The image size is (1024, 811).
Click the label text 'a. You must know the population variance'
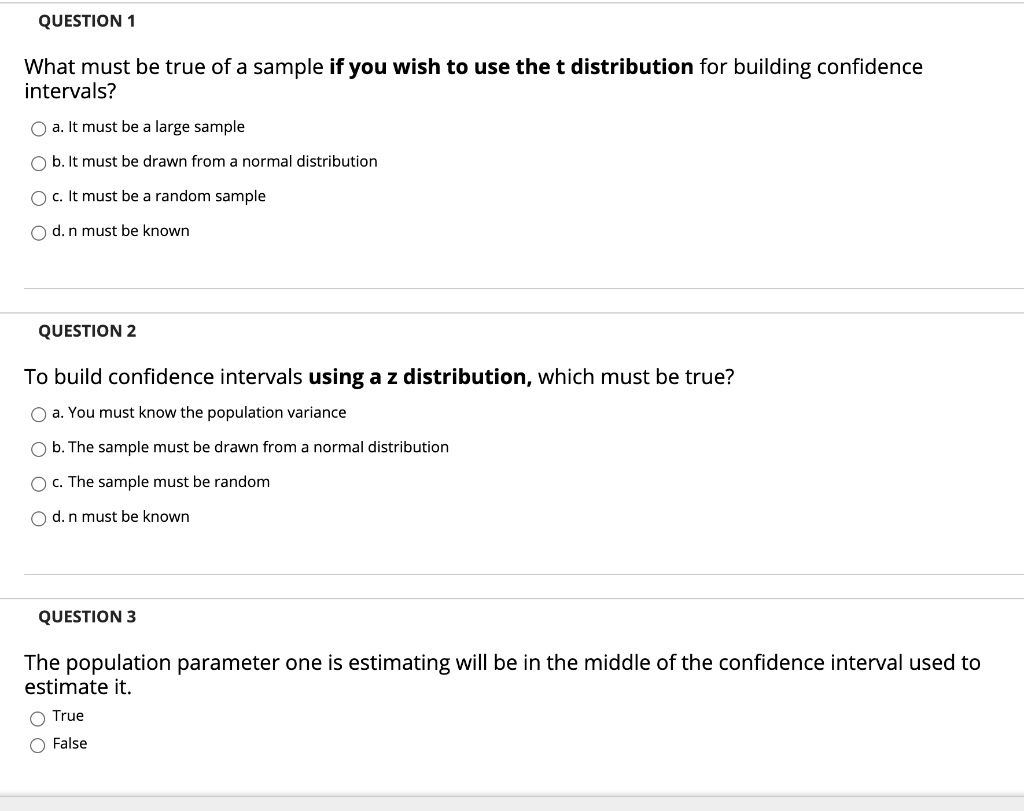coord(199,412)
